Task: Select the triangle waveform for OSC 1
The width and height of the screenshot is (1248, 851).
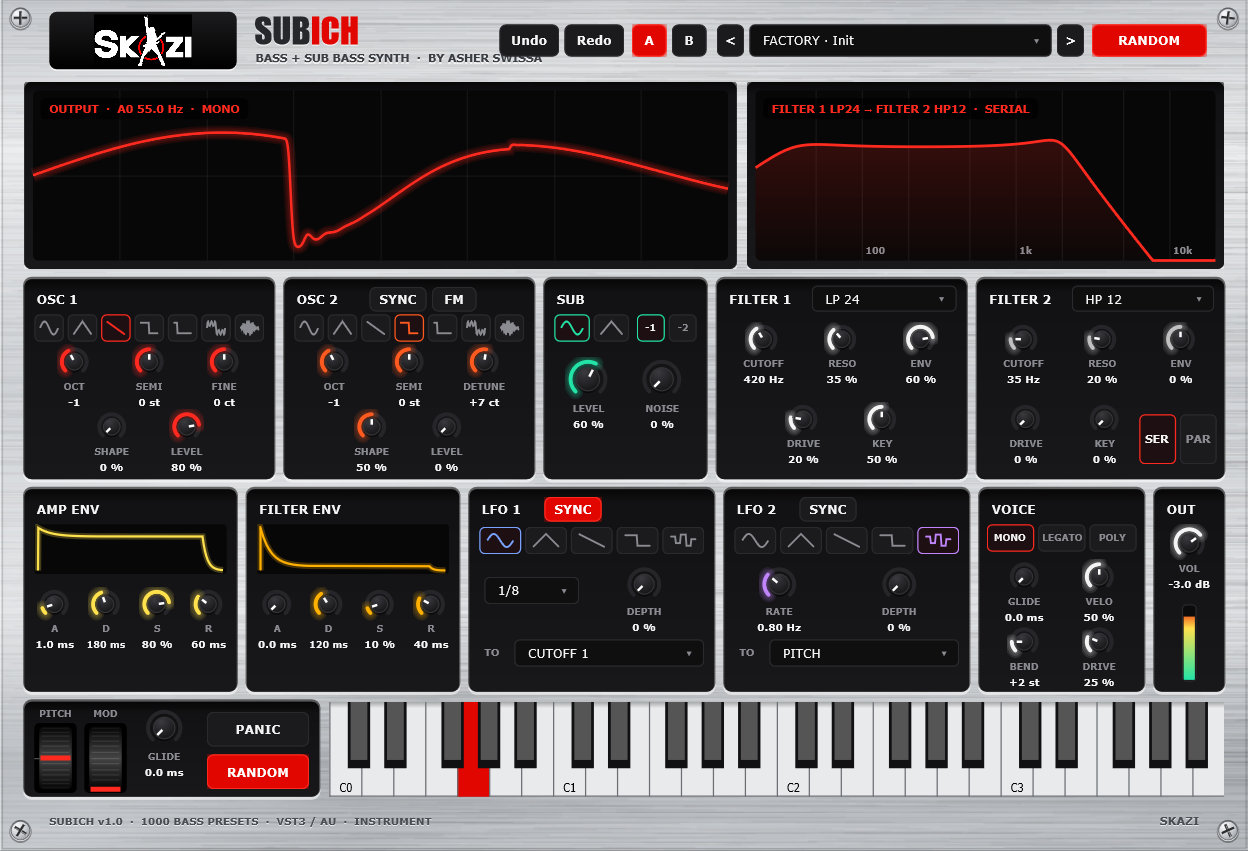Action: [82, 327]
